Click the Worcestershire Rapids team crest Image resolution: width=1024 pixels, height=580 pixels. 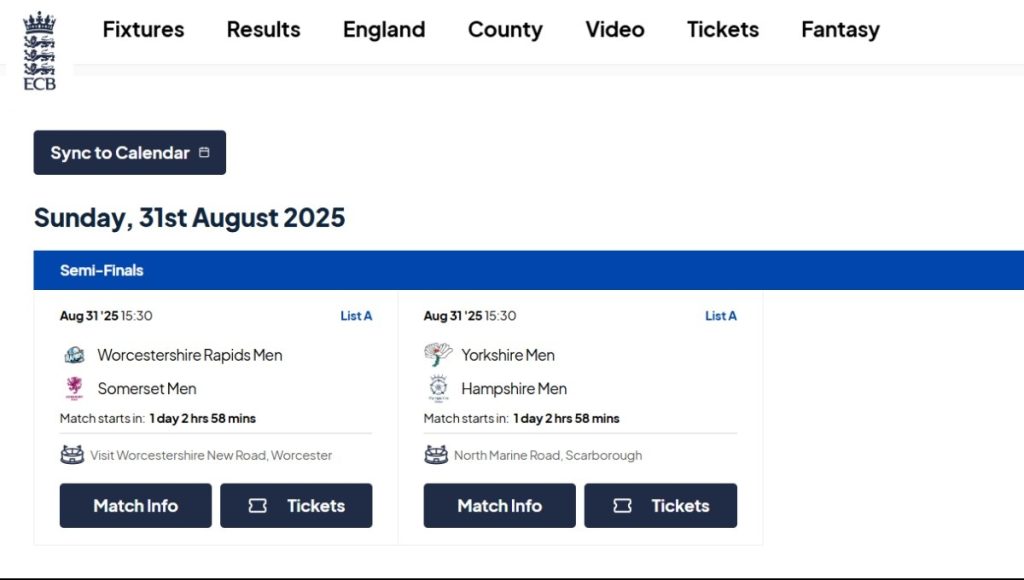tap(74, 355)
